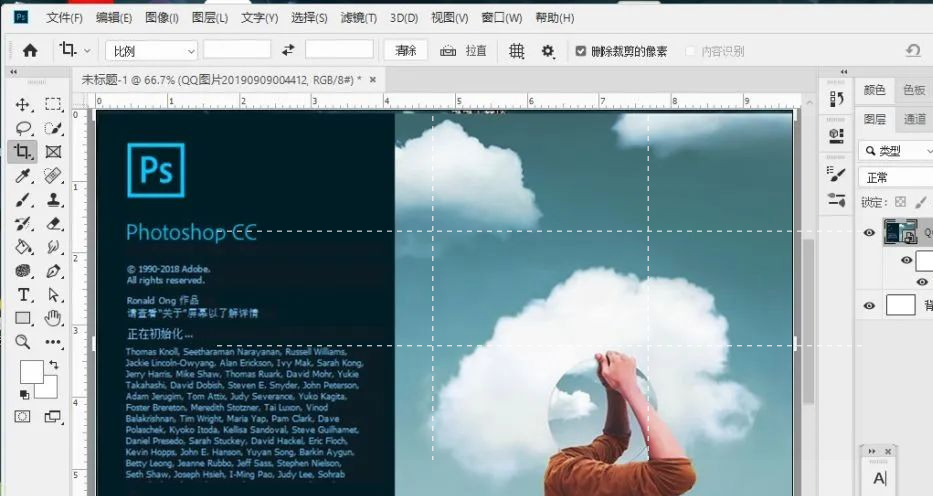Screen dimensions: 933x496
Task: Select the Eyedropper tool
Action: point(23,176)
